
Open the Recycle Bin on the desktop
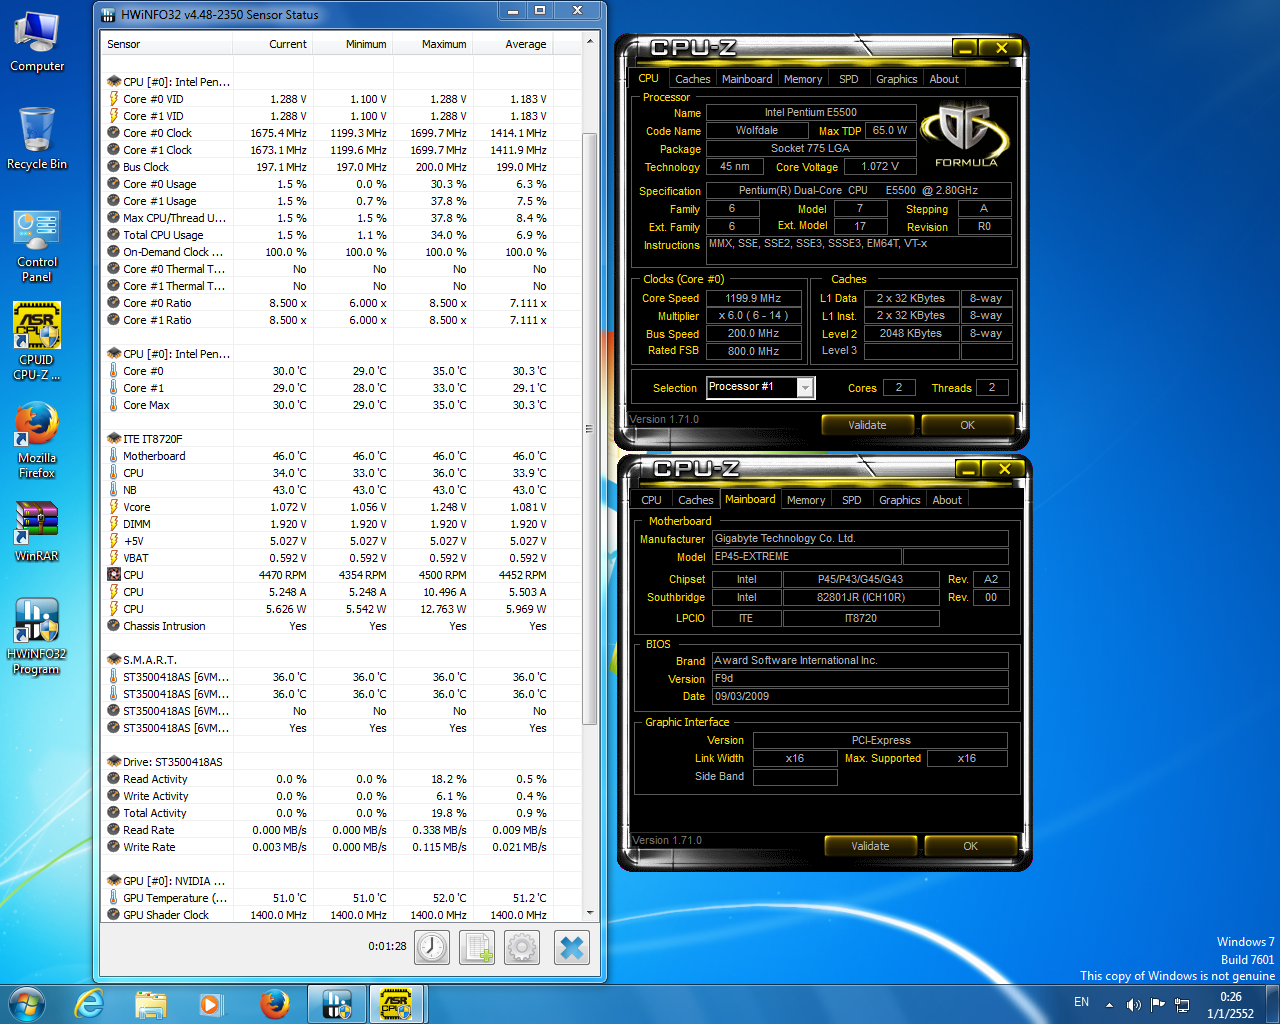(x=37, y=138)
